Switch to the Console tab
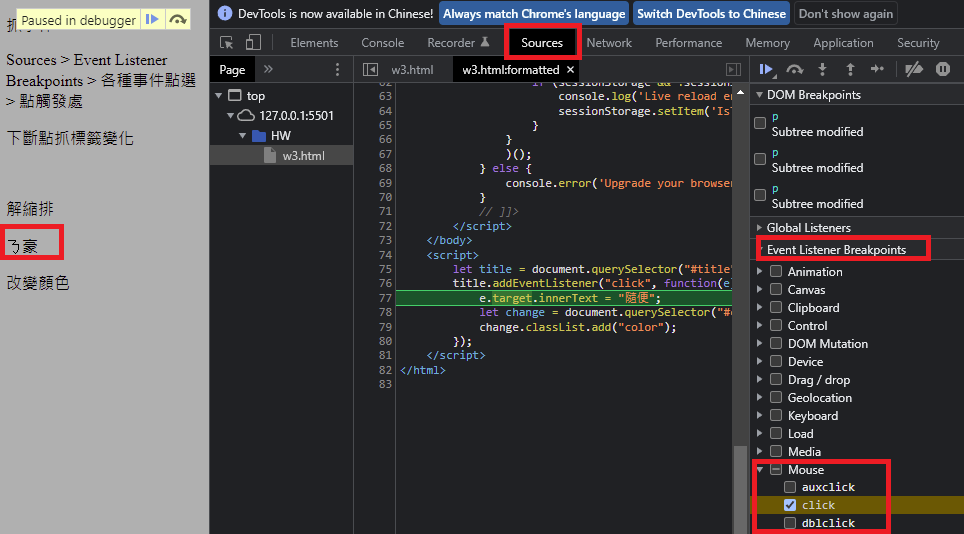Viewport: 964px width, 534px height. click(x=382, y=42)
